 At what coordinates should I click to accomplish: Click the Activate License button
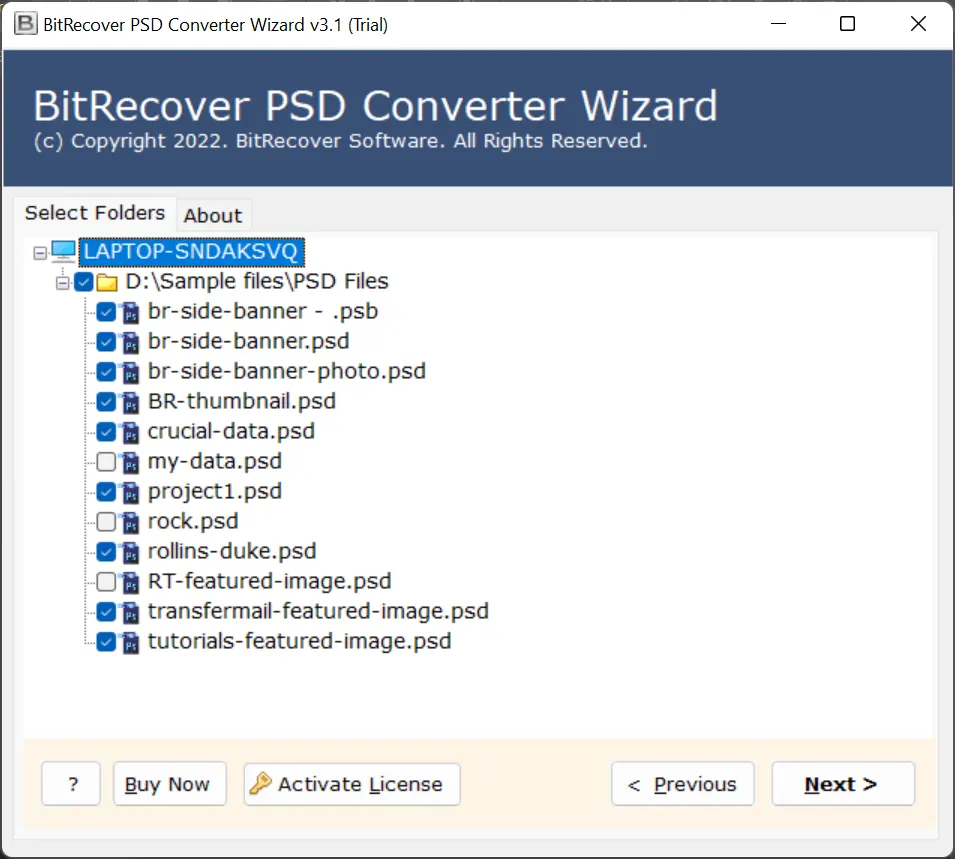pyautogui.click(x=352, y=784)
